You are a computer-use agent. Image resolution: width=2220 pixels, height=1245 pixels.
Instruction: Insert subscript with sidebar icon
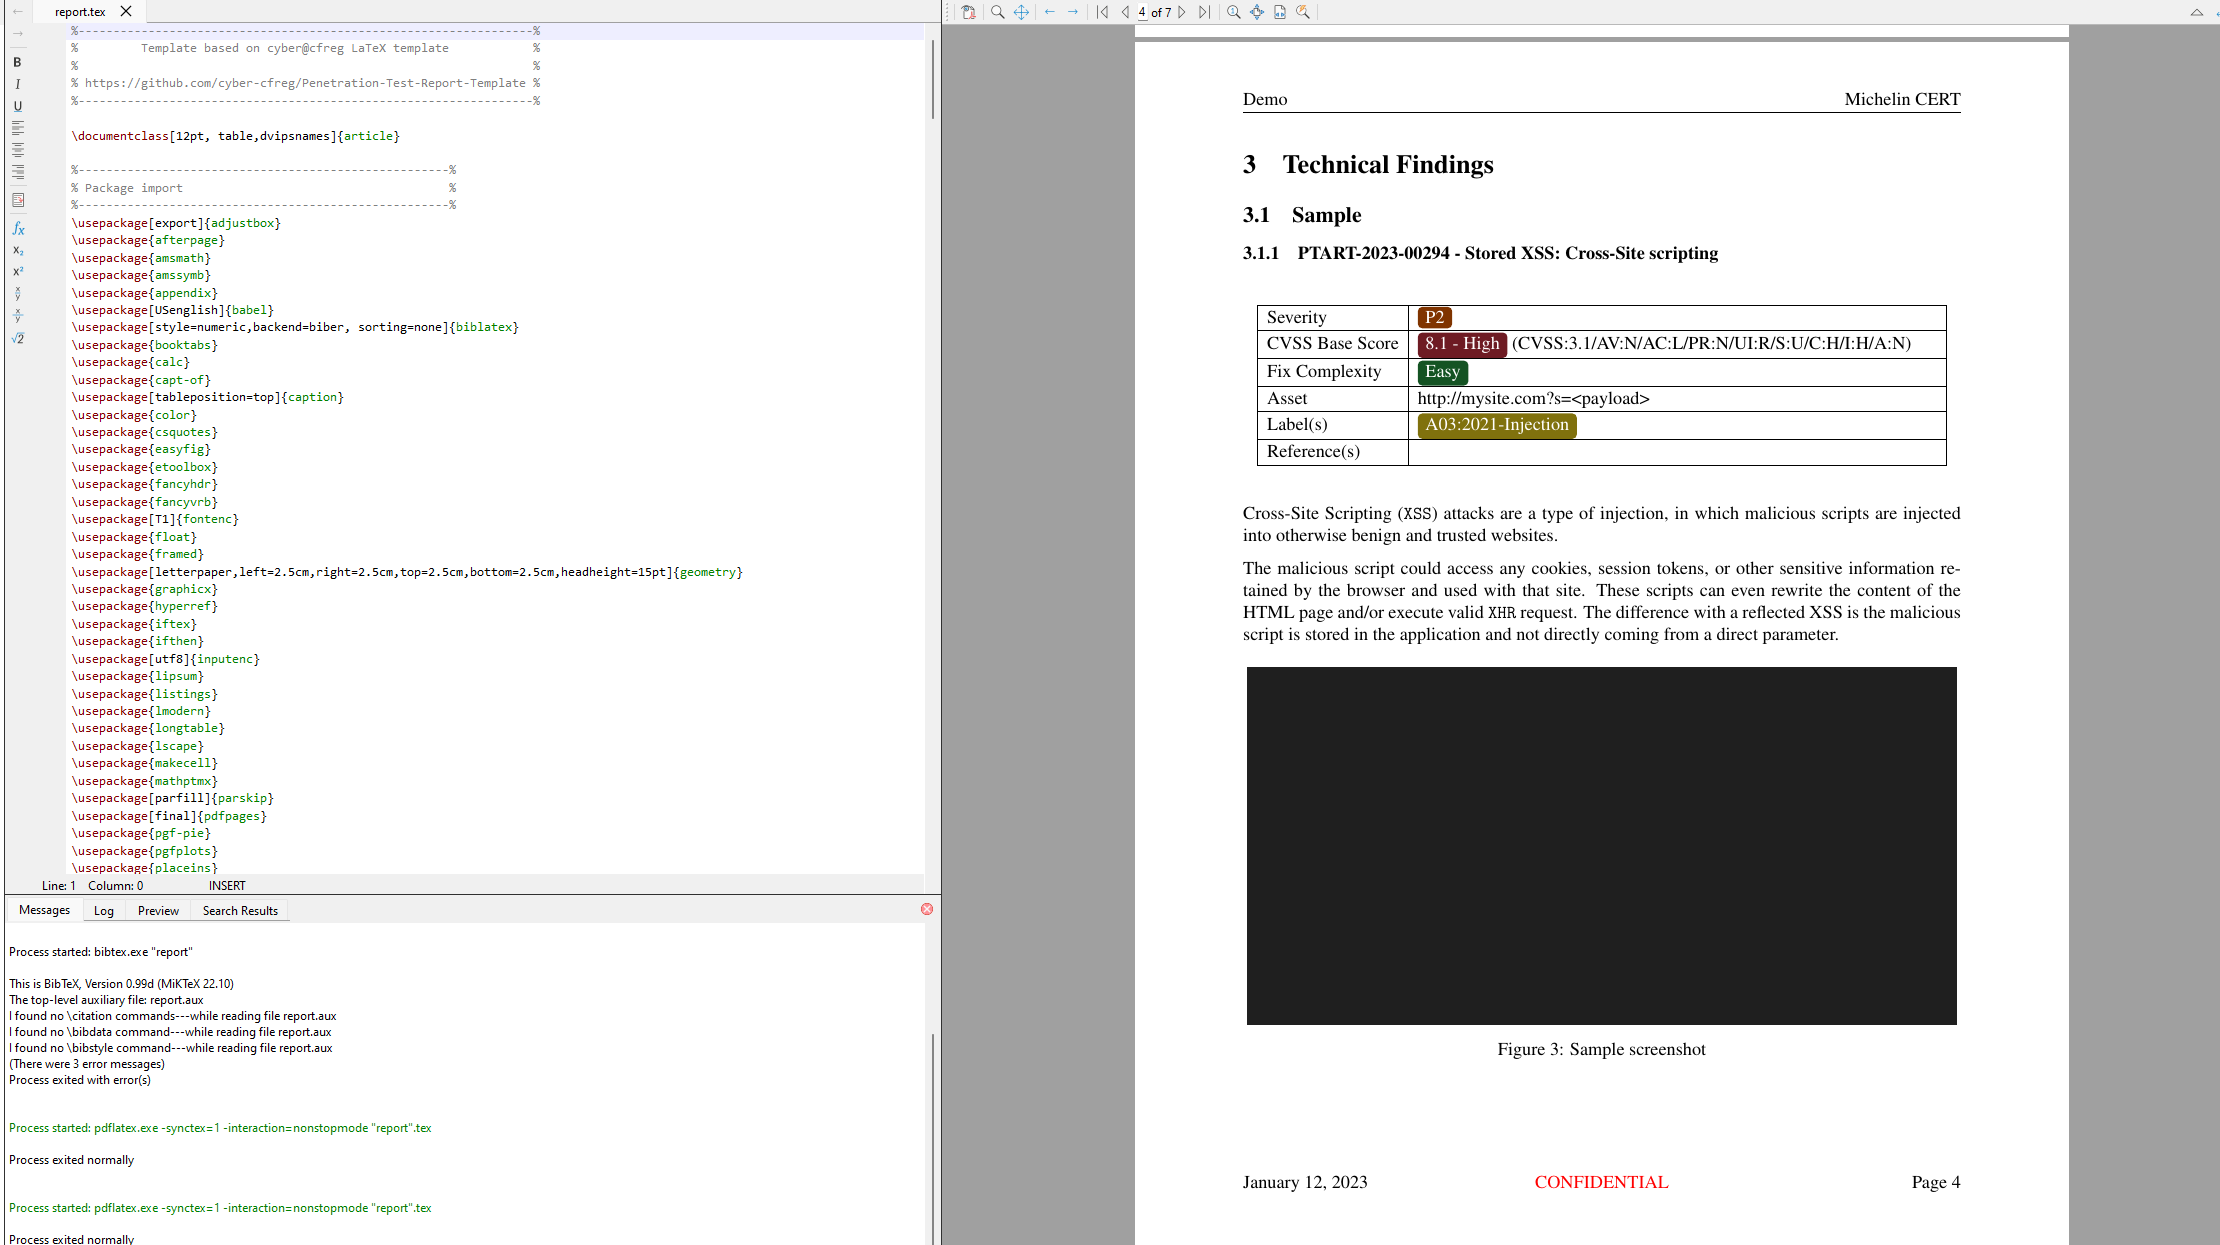click(x=18, y=250)
